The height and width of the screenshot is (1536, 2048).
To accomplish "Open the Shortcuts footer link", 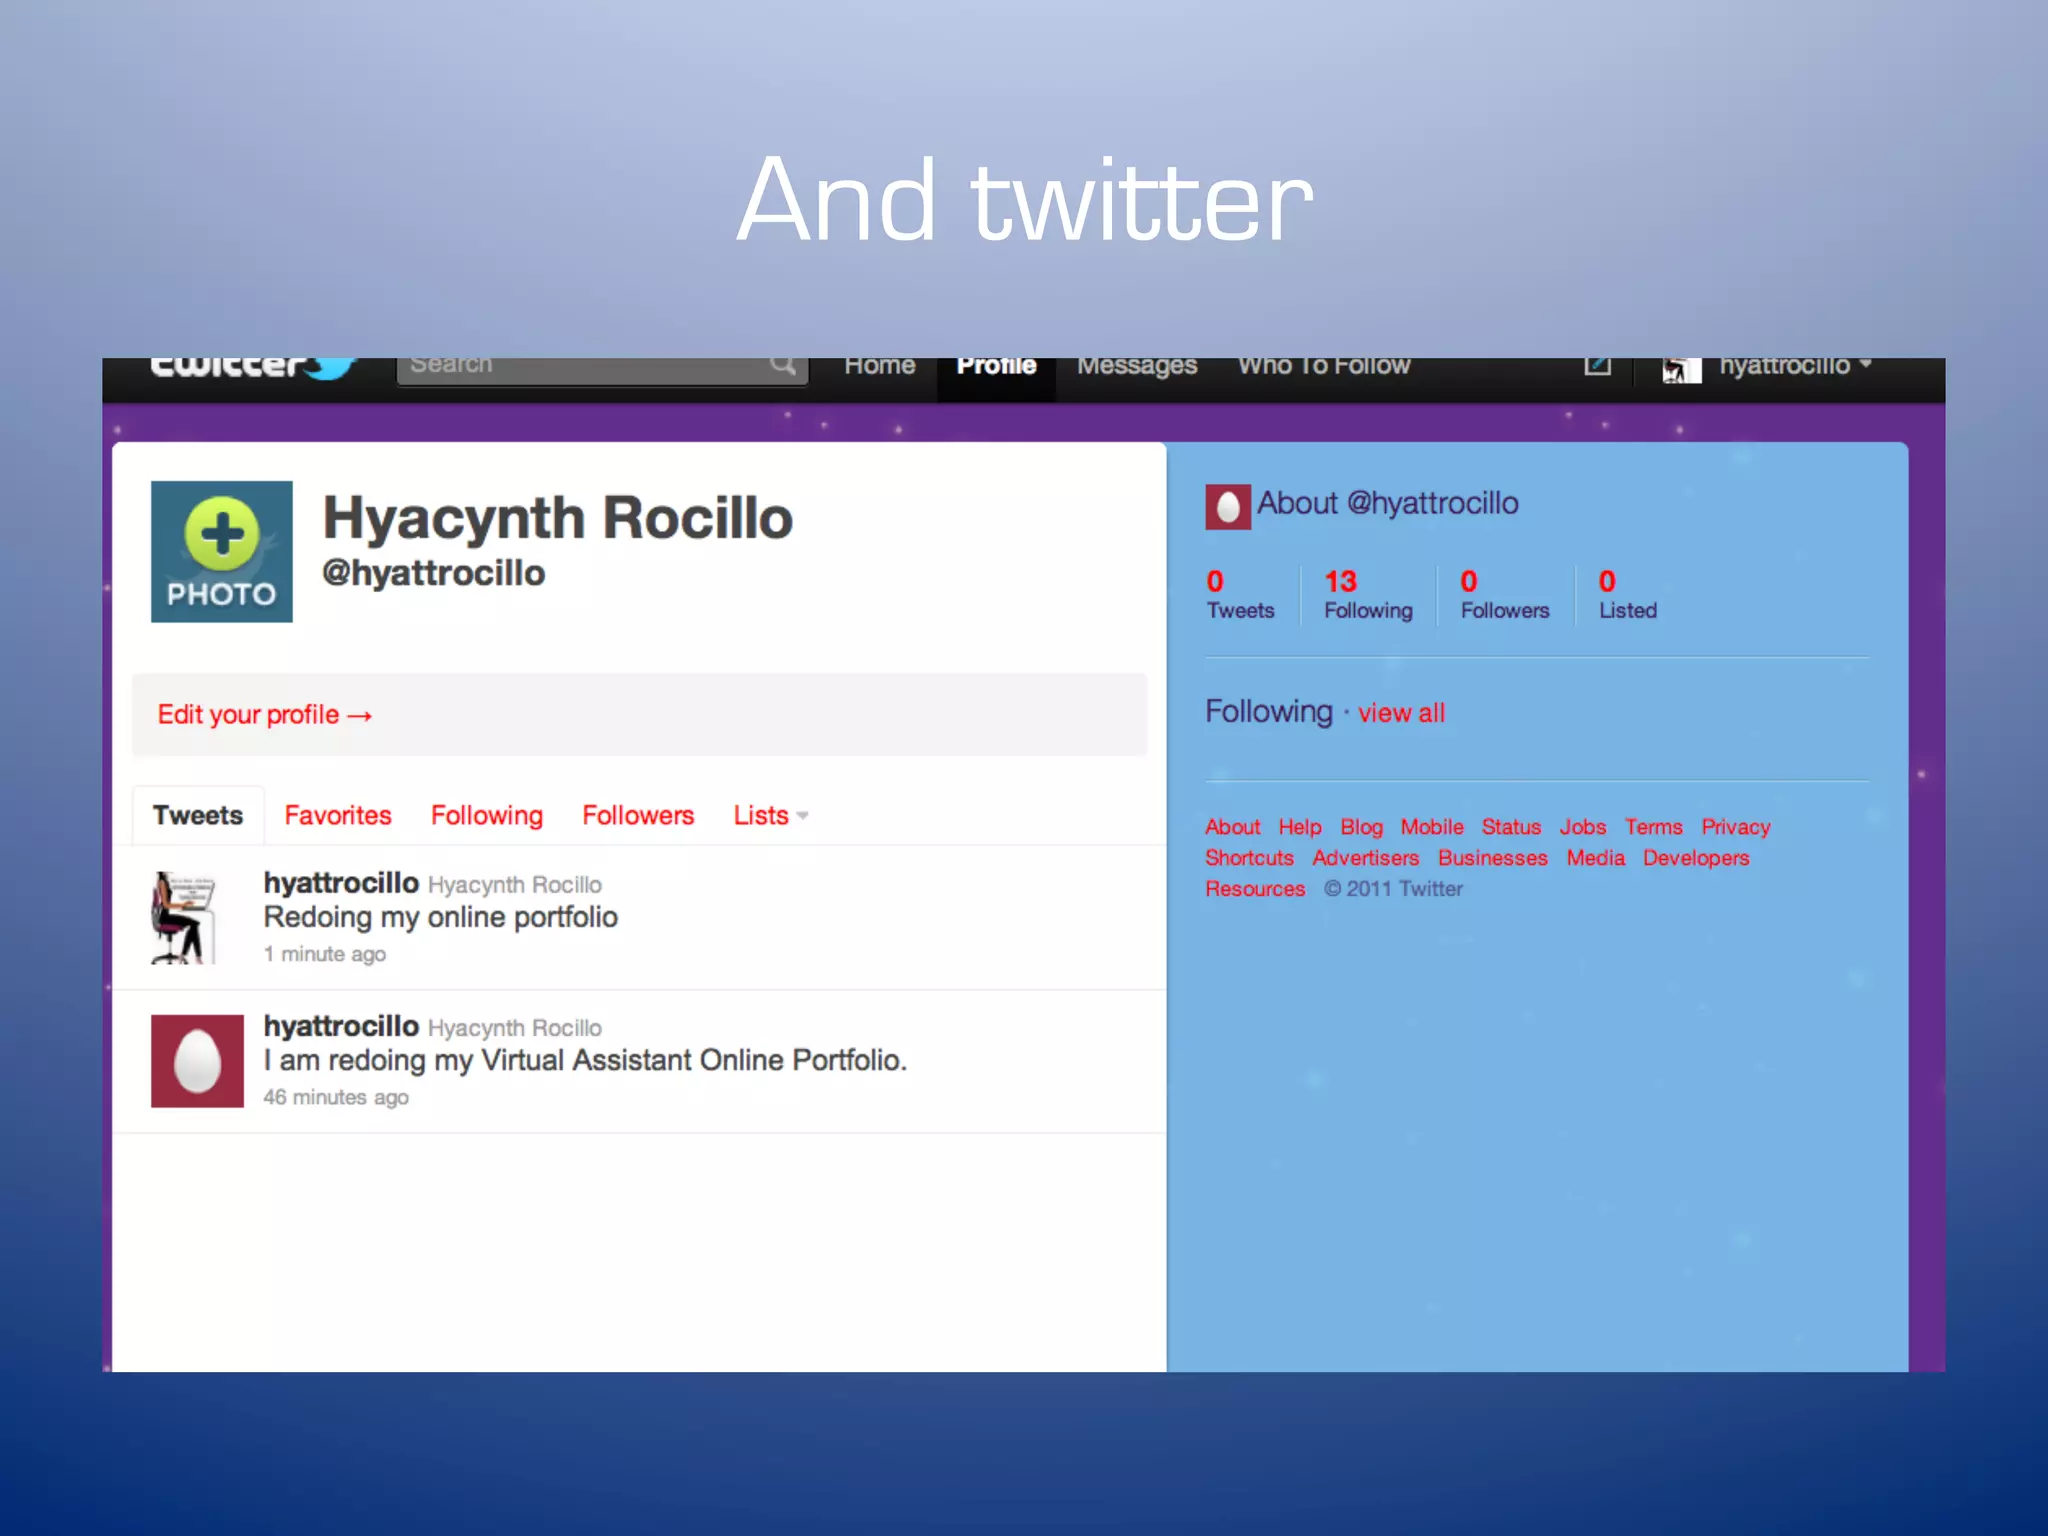I will tap(1249, 858).
